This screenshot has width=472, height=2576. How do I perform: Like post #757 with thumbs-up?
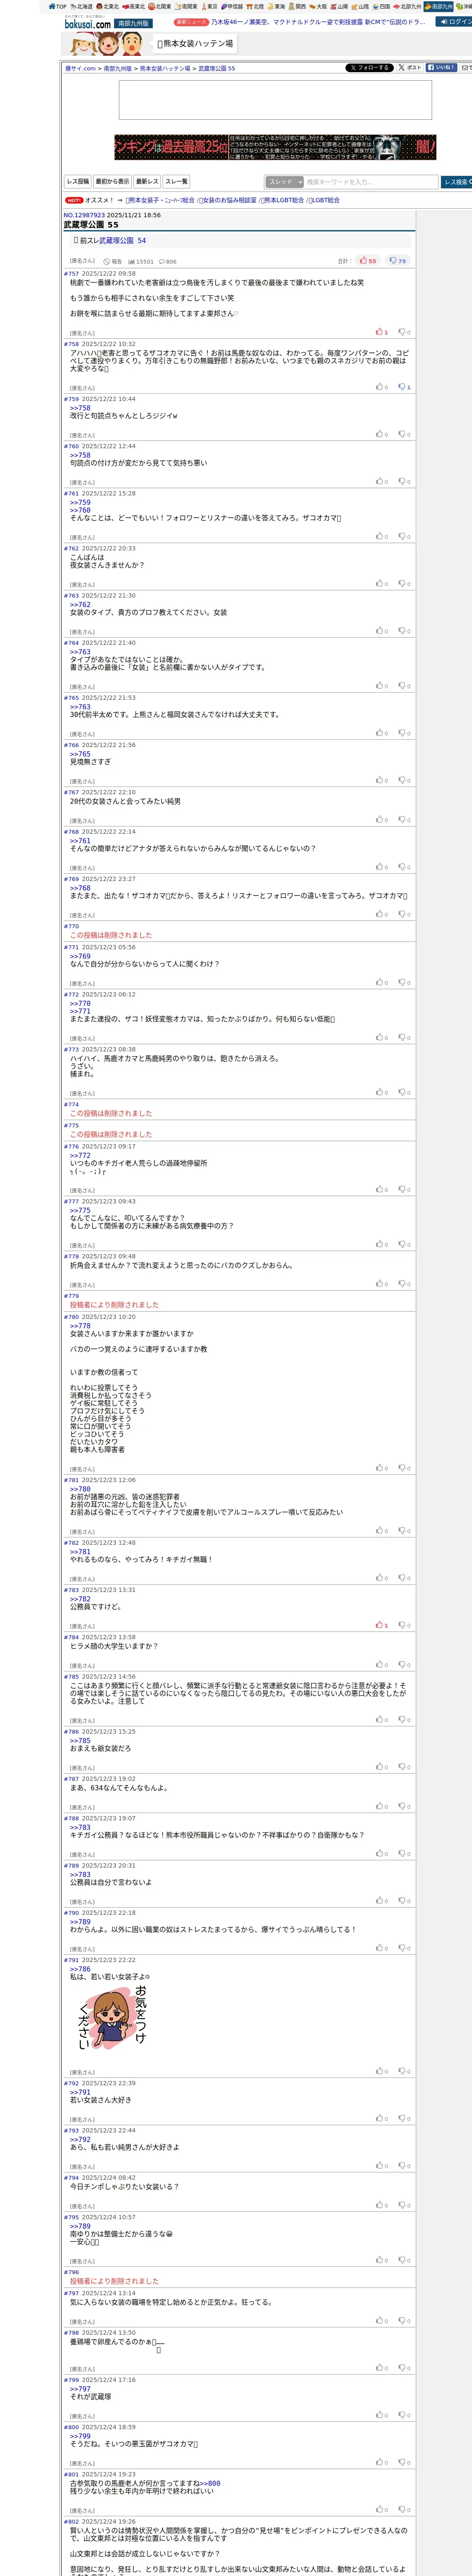382,332
